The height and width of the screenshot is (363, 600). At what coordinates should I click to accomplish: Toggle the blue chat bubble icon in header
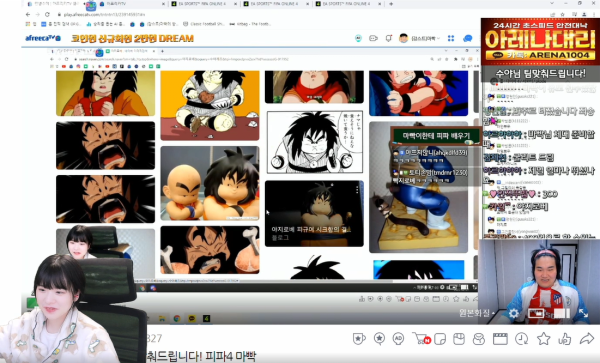pyautogui.click(x=467, y=38)
